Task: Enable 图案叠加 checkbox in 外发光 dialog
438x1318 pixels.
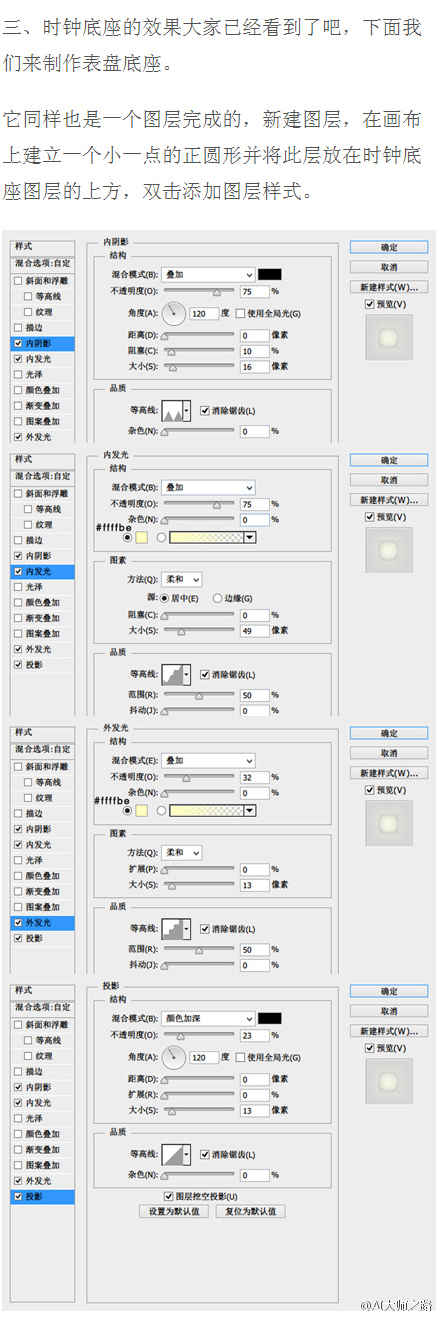Action: coord(18,907)
